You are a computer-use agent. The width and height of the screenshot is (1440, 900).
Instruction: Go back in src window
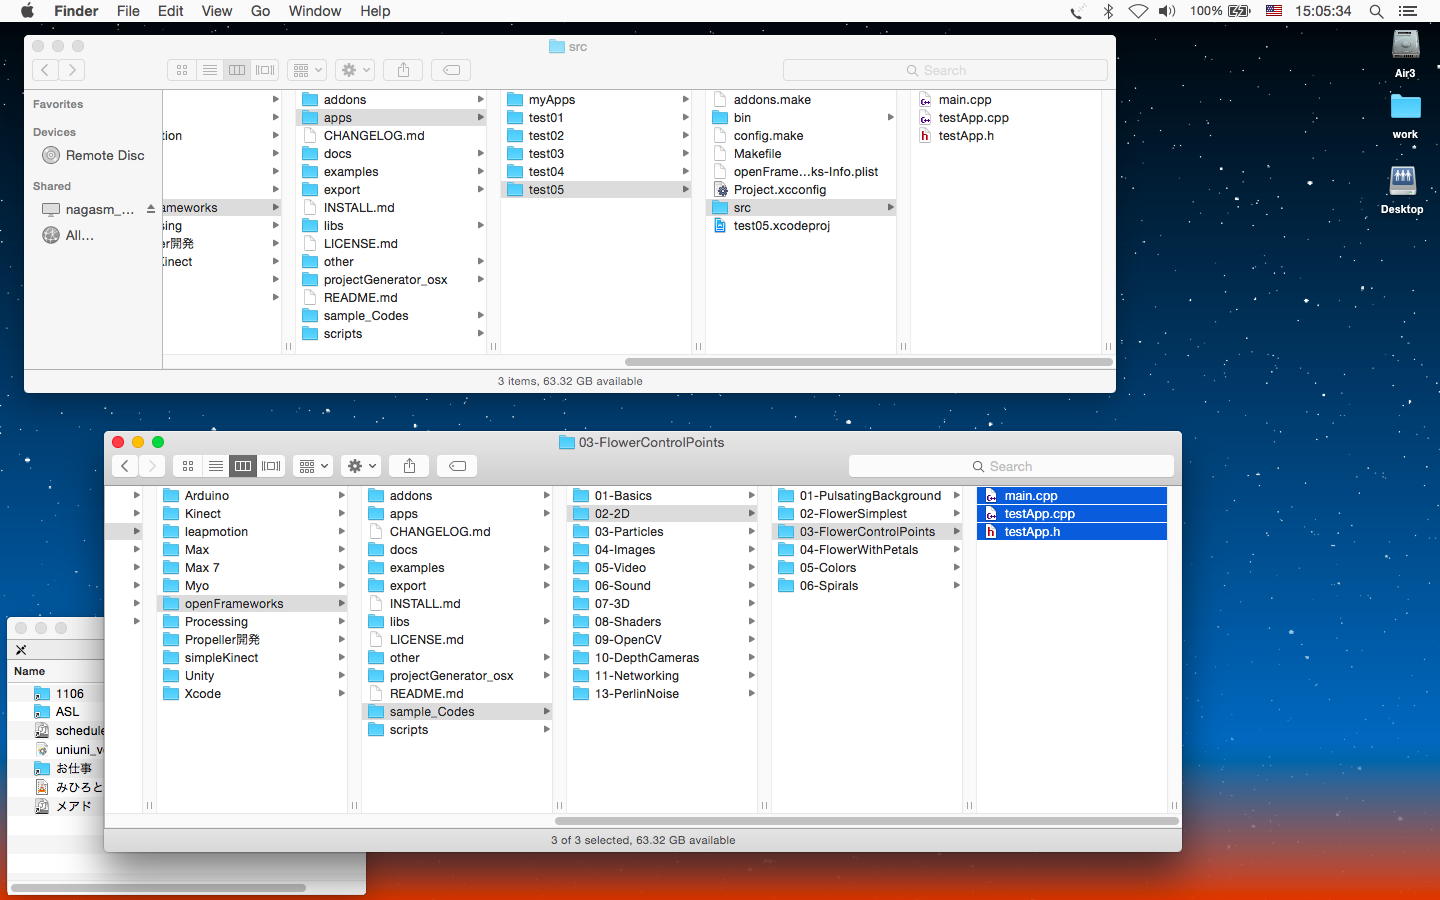tap(45, 70)
